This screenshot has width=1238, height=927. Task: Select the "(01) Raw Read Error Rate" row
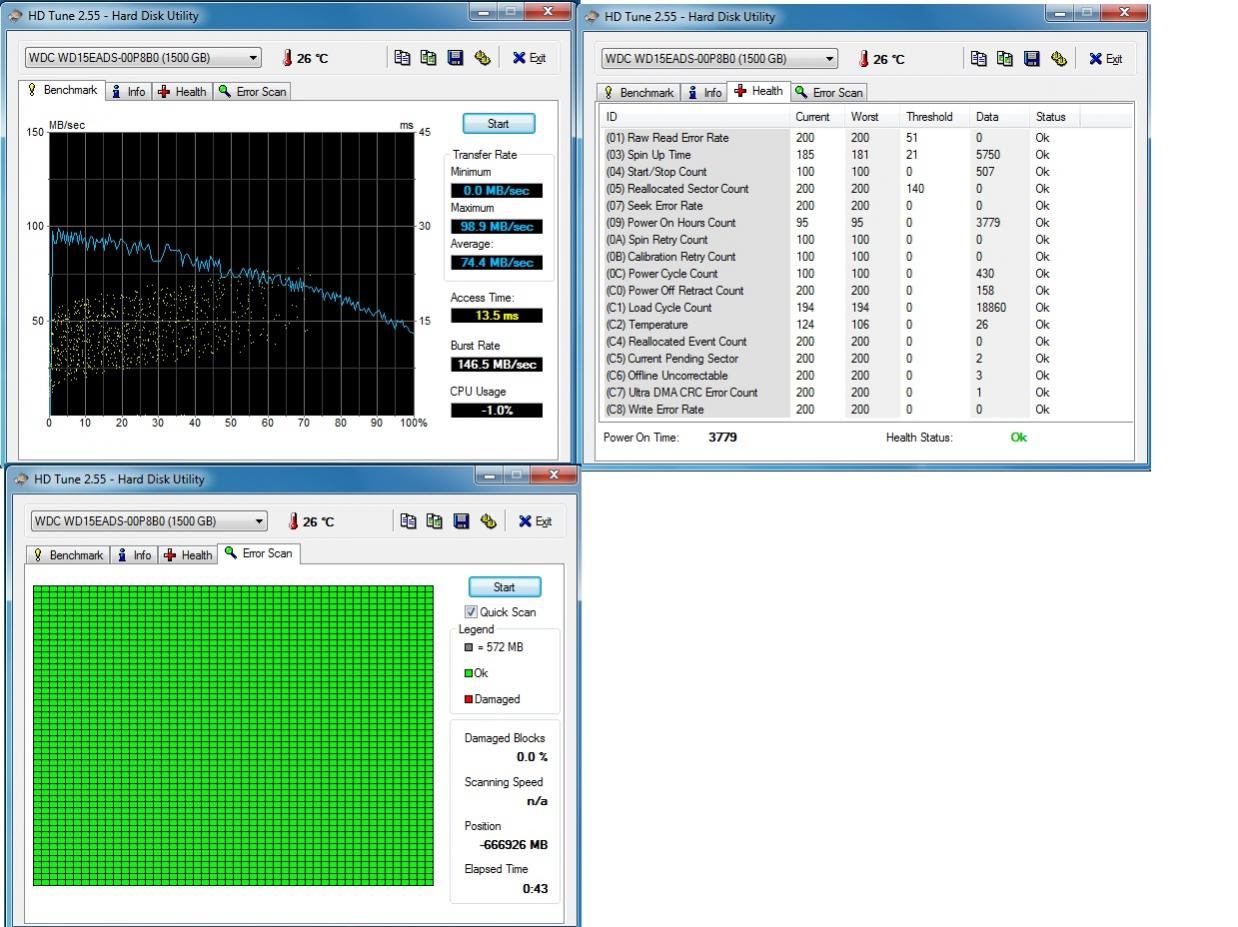(x=866, y=138)
